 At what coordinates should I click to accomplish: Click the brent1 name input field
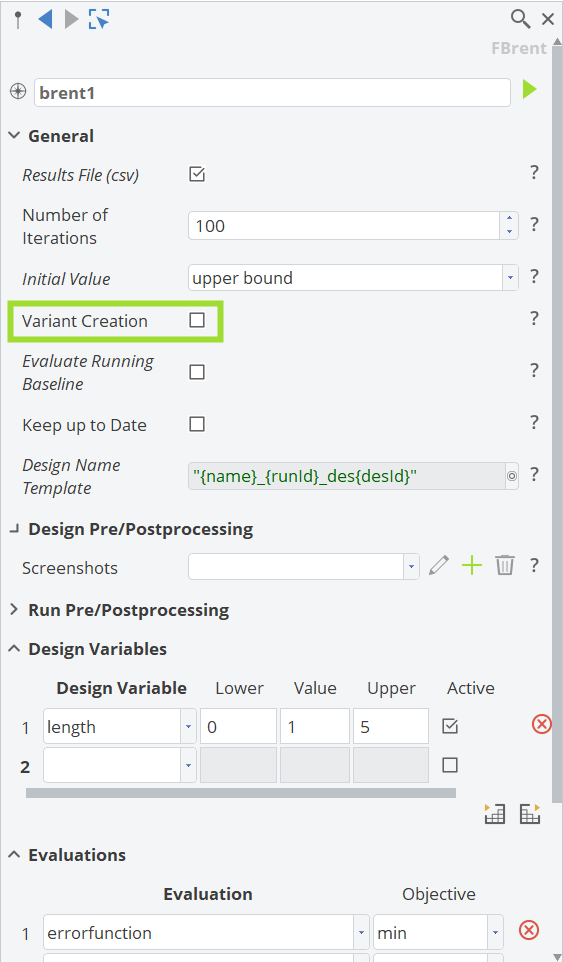pyautogui.click(x=272, y=93)
